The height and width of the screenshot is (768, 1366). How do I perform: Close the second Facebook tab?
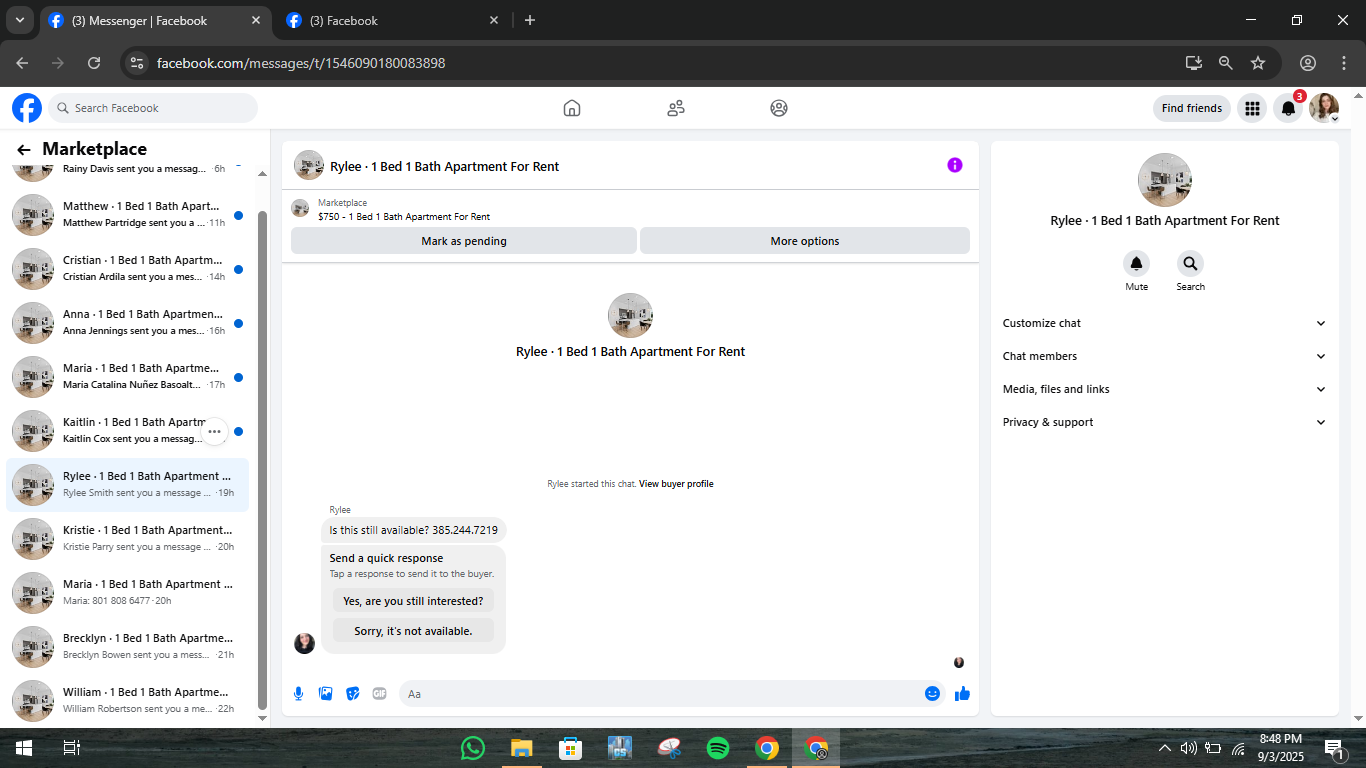(x=494, y=20)
